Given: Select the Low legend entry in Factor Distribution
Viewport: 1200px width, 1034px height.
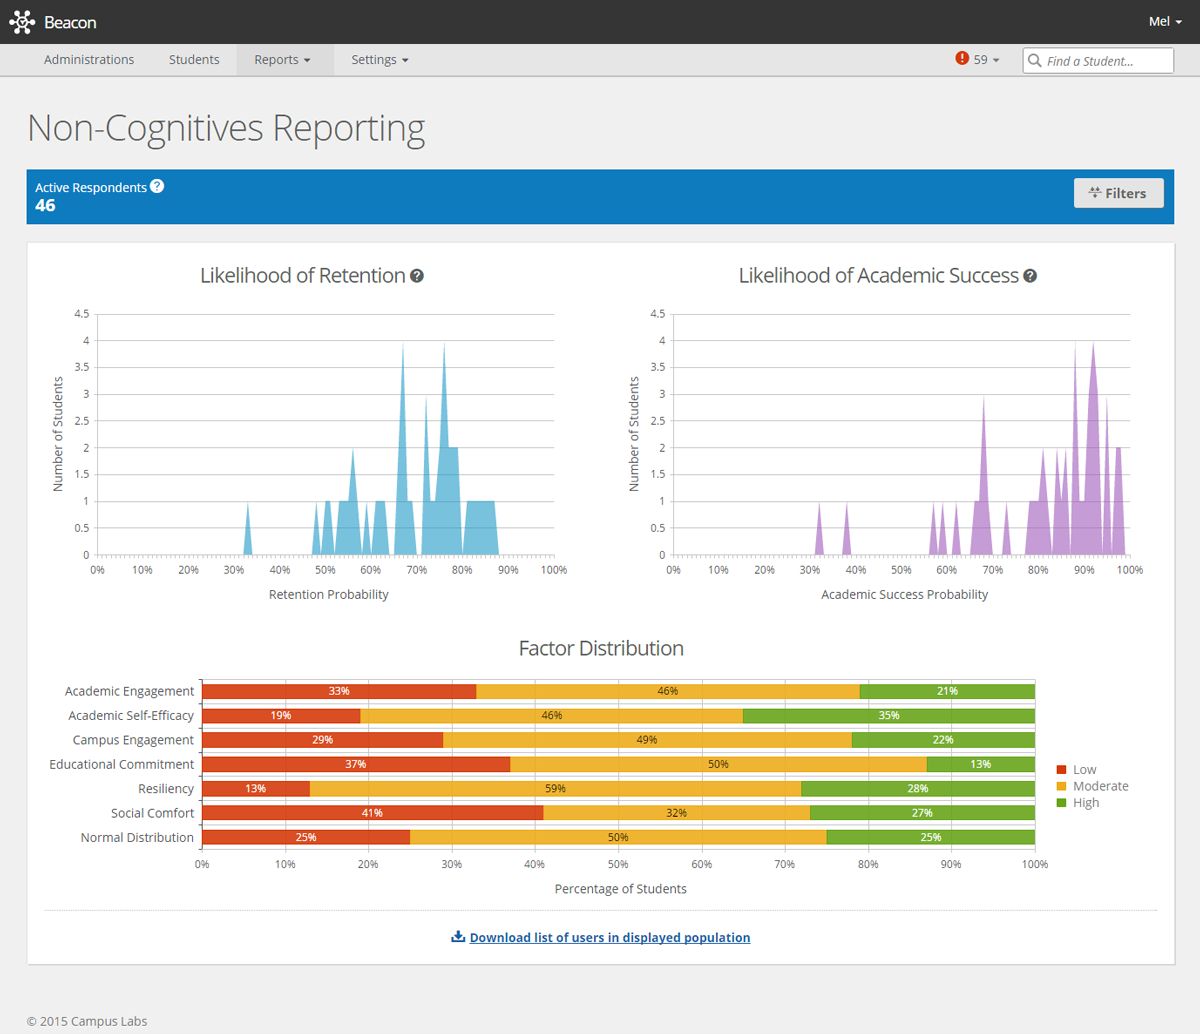Looking at the screenshot, I should tap(1086, 770).
